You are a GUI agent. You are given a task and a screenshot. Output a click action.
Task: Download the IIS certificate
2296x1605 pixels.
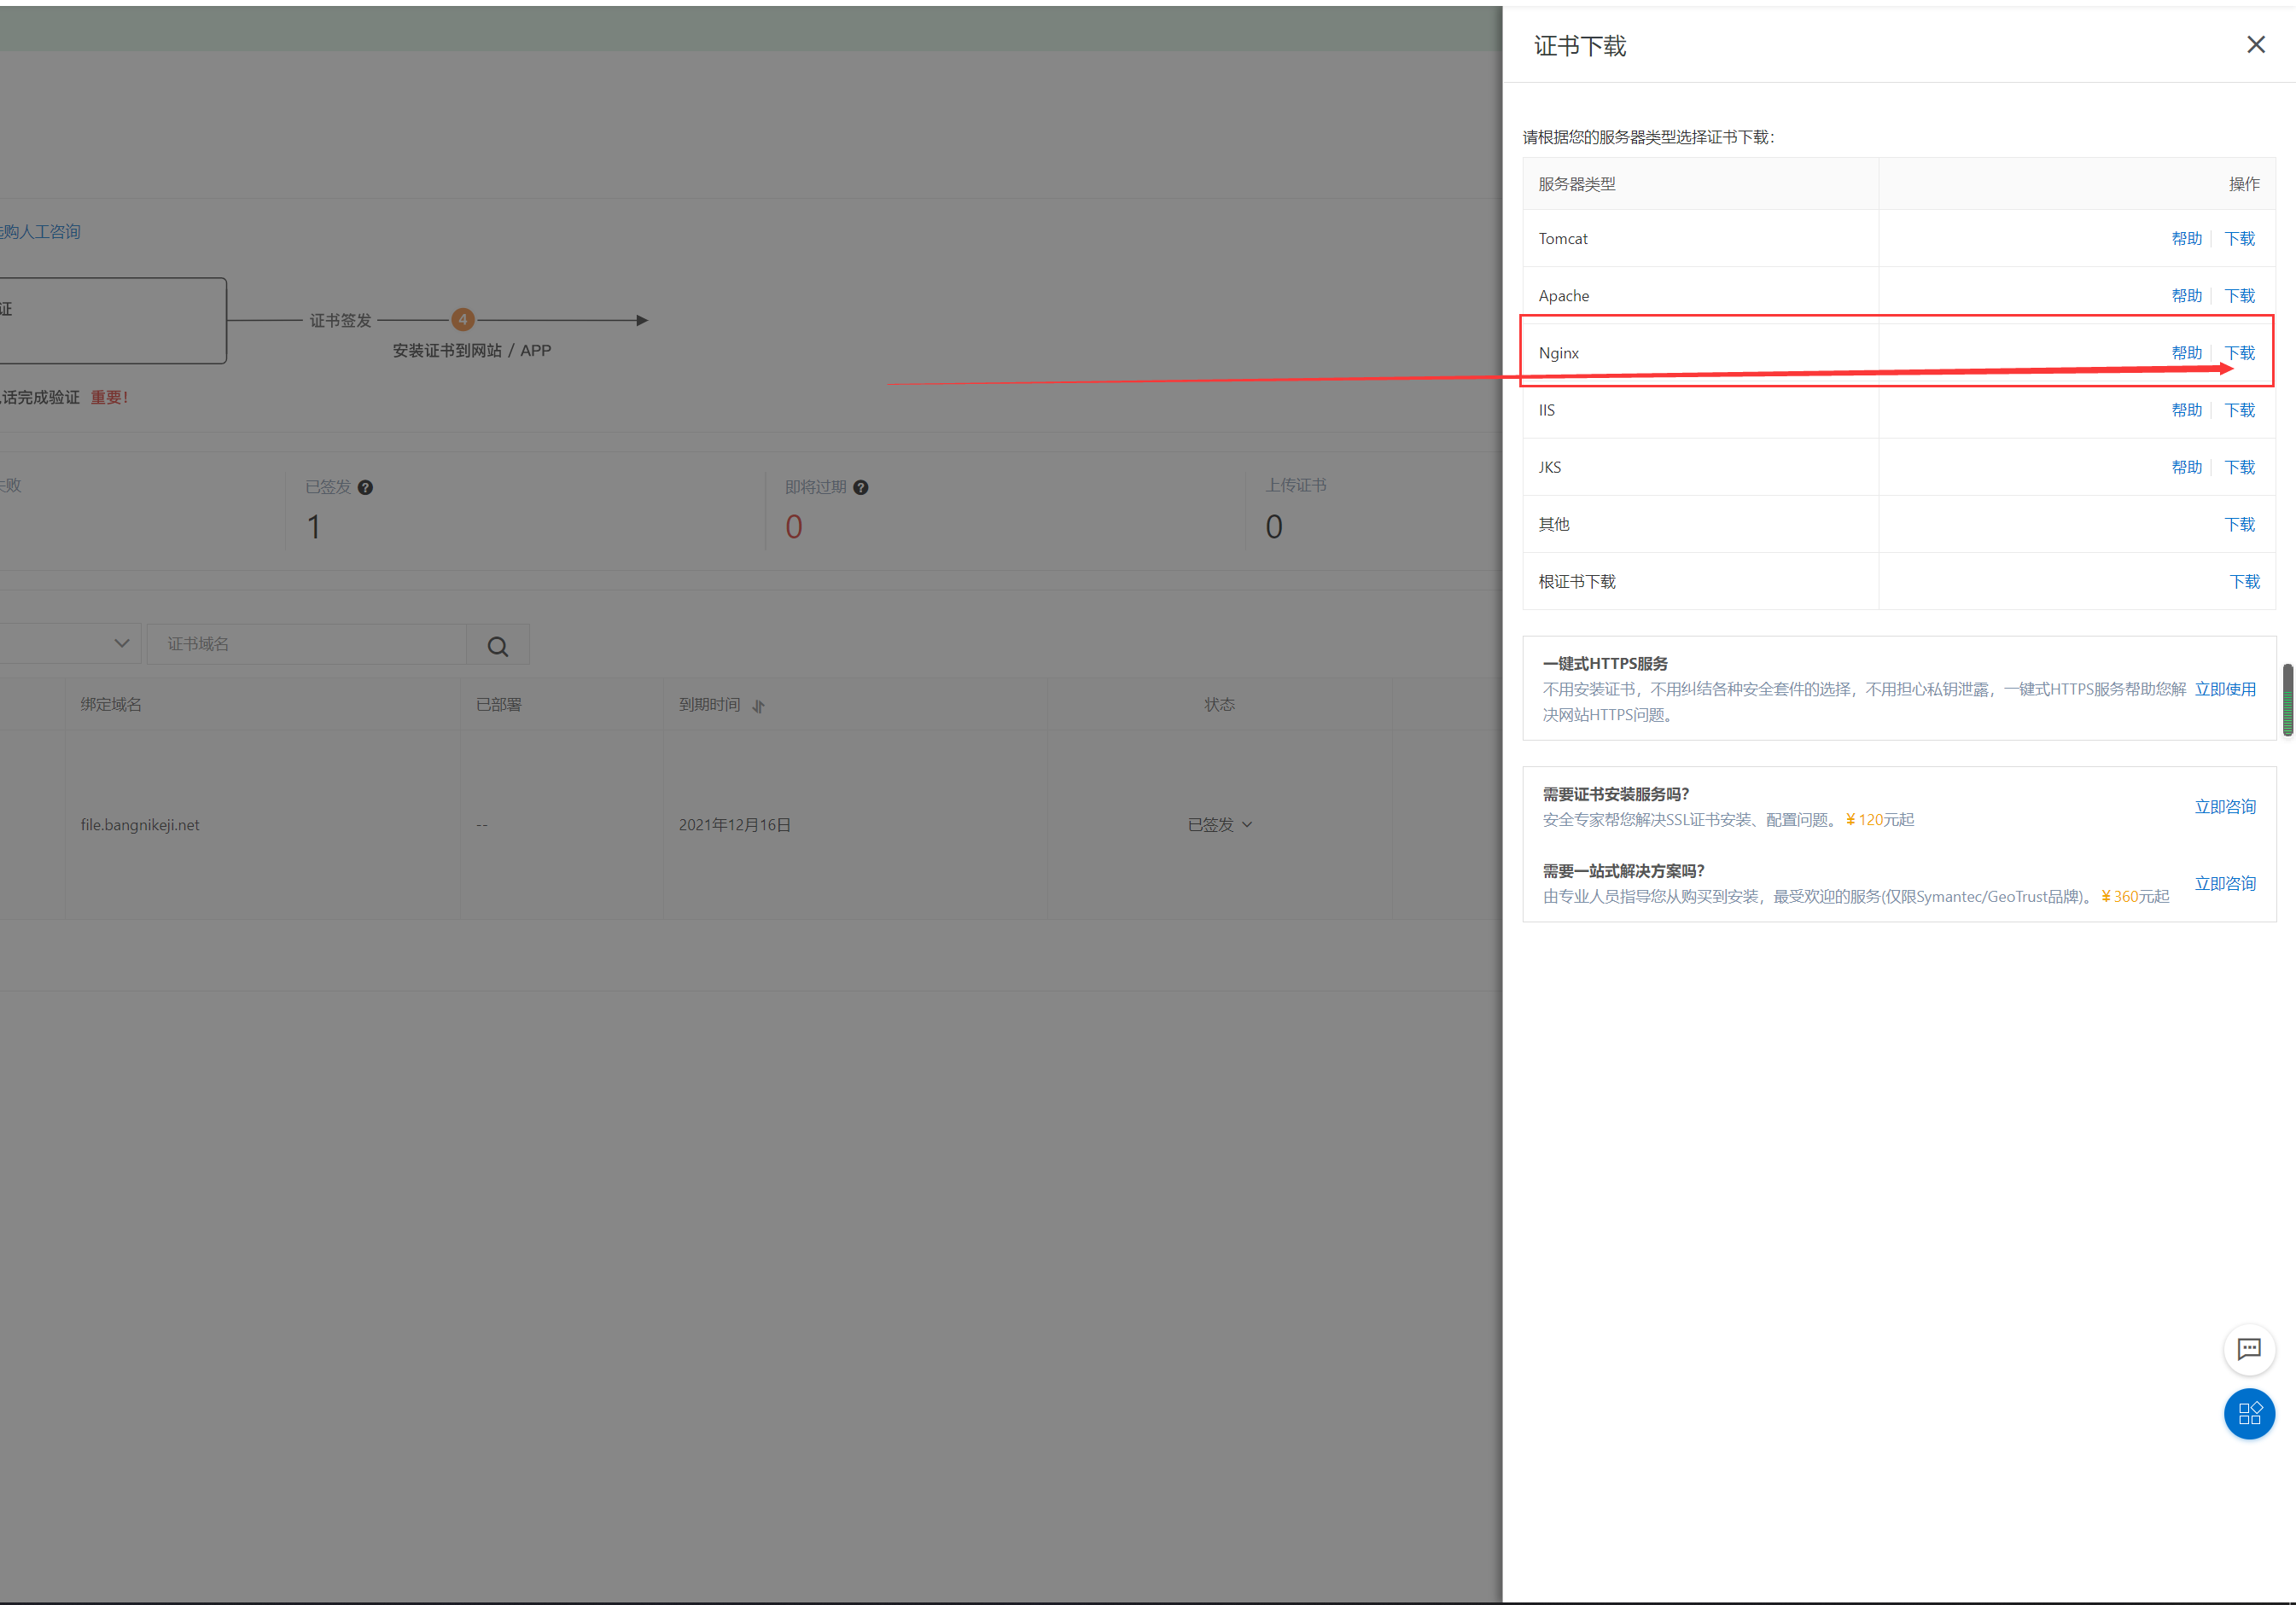coord(2239,410)
